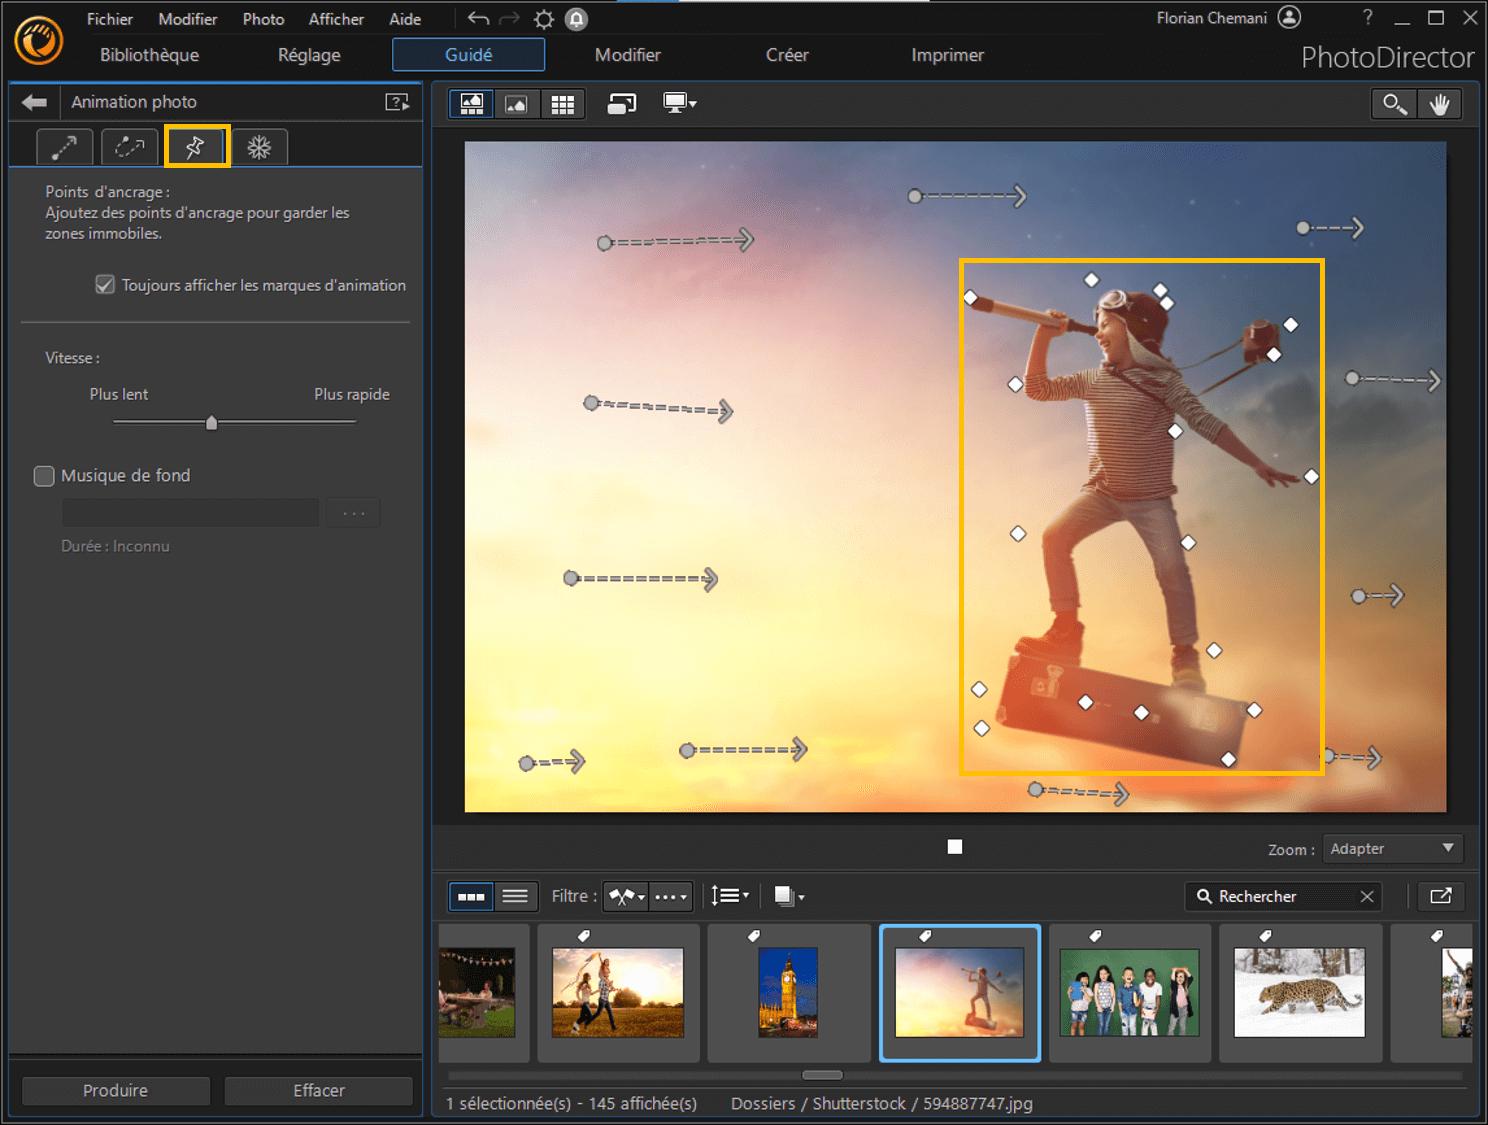Select the freeze region snowflake tool
The height and width of the screenshot is (1125, 1488).
tap(260, 146)
